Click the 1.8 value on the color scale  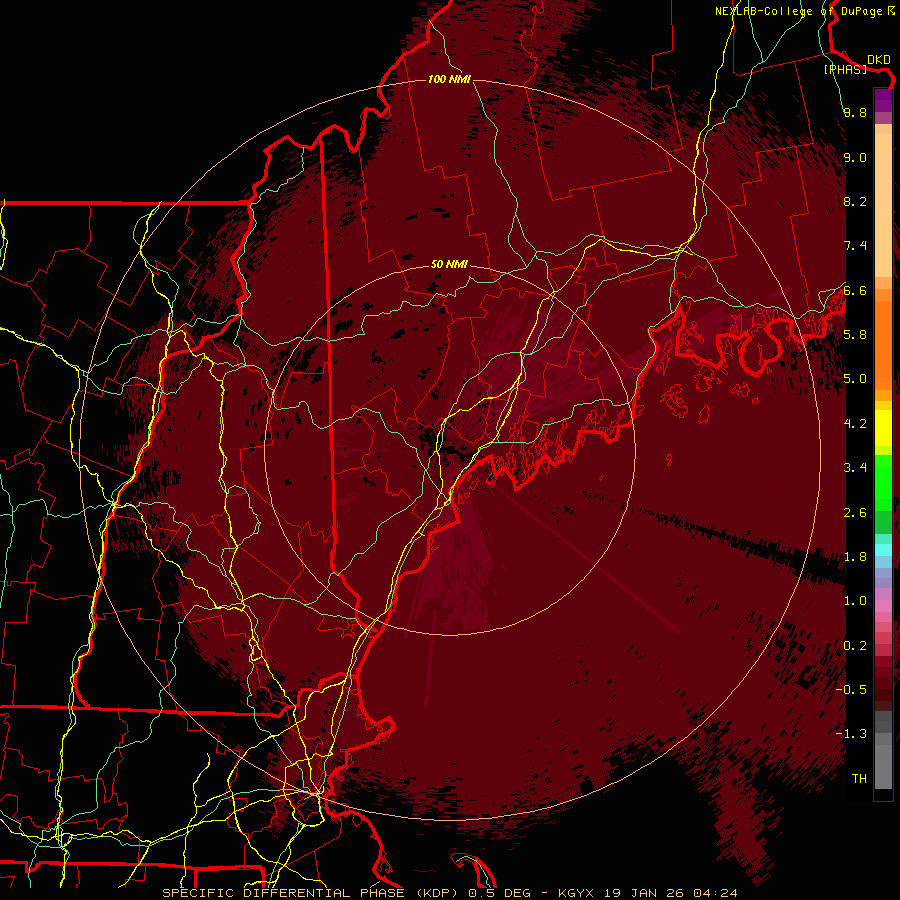pos(855,557)
